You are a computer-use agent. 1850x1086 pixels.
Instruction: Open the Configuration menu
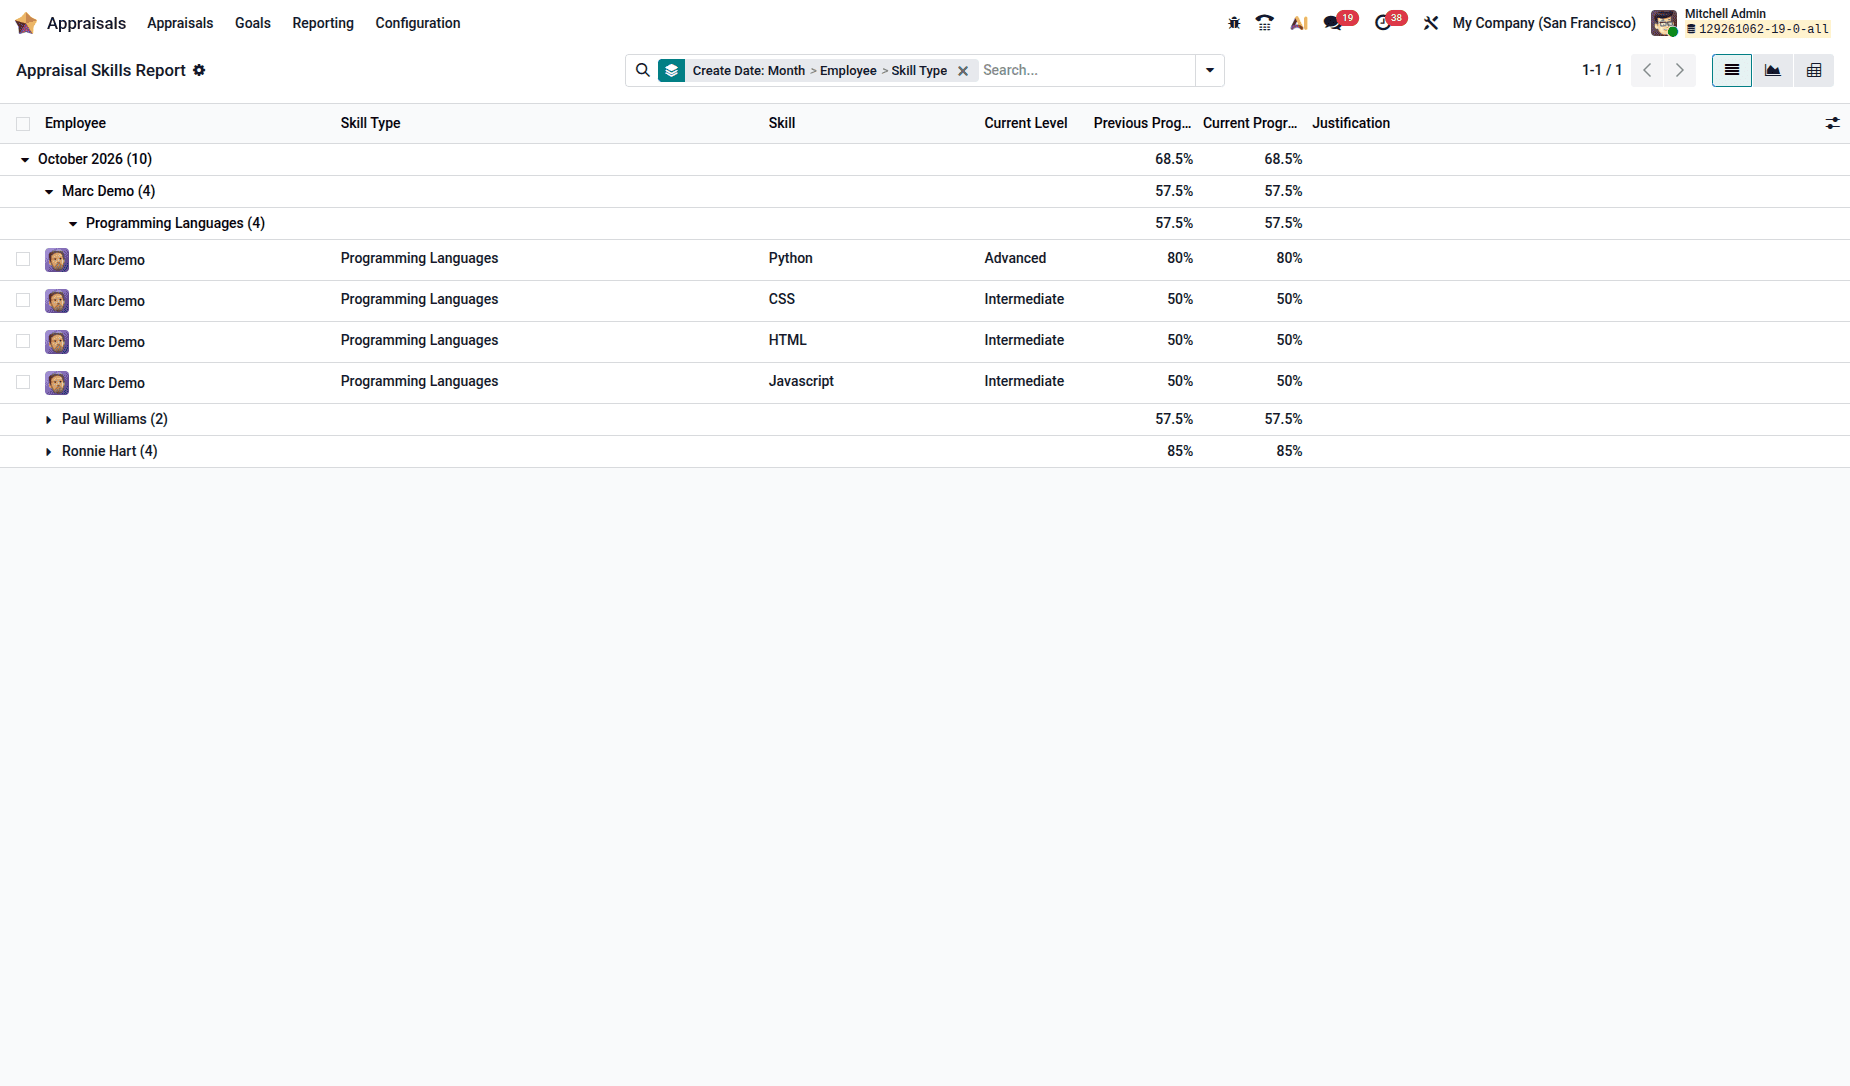coord(418,23)
